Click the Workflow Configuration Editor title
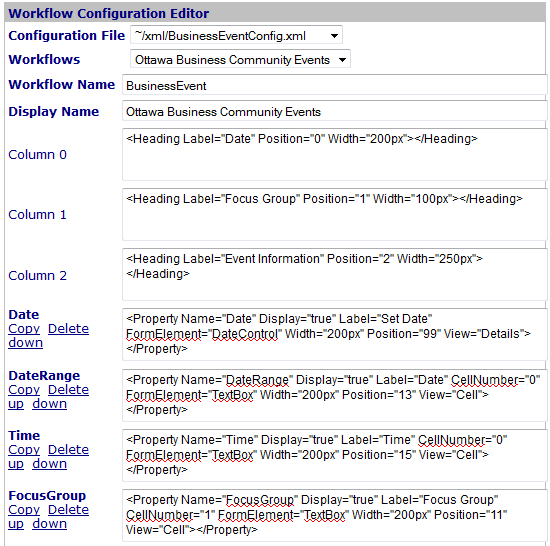 (109, 13)
